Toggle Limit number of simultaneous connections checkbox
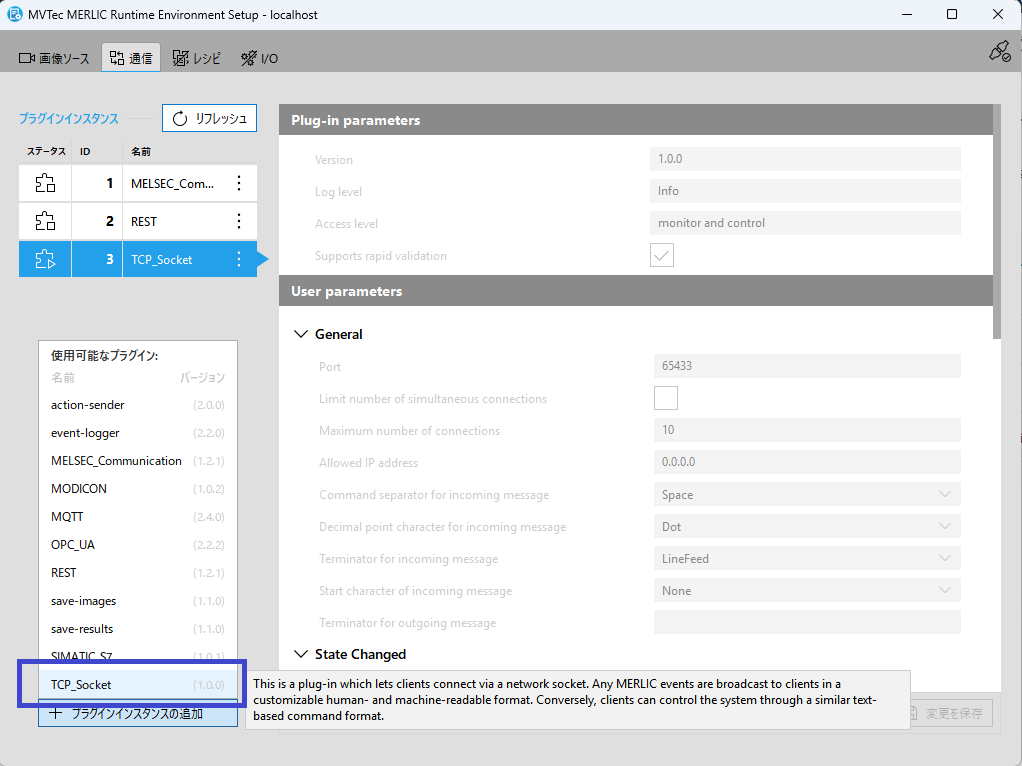The height and width of the screenshot is (766, 1022). coord(665,398)
